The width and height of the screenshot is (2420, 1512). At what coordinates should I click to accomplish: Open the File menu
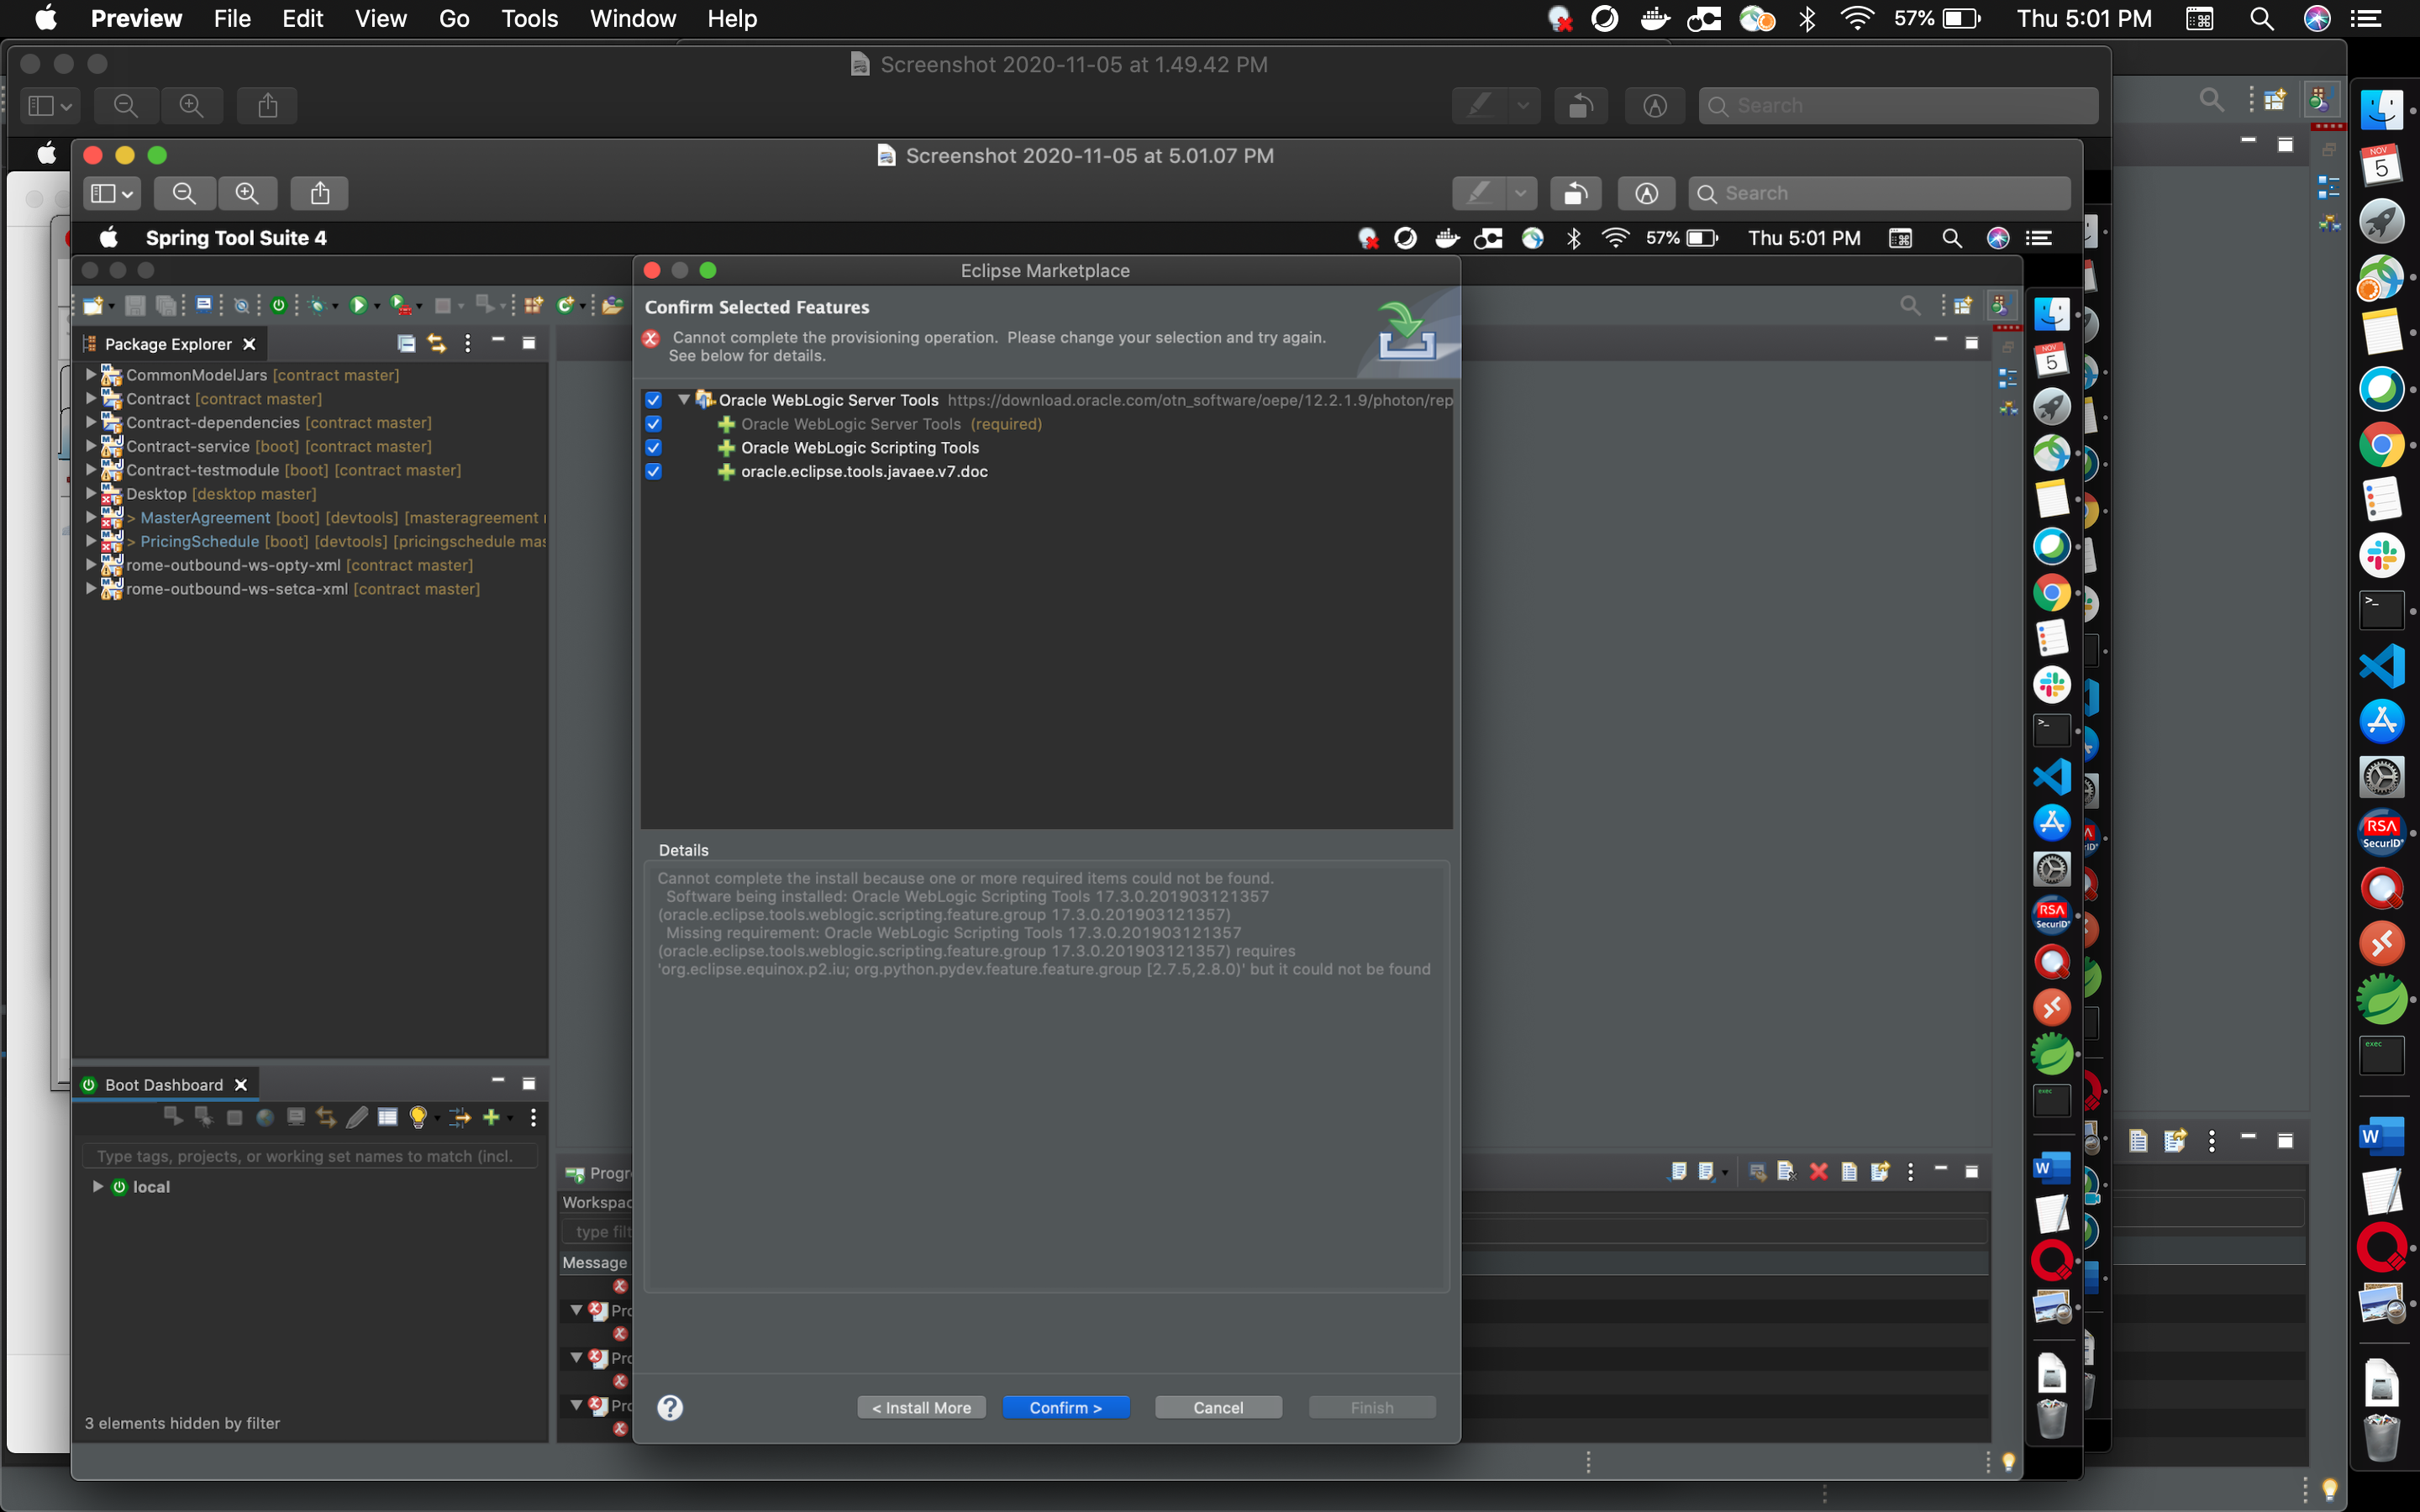coord(232,19)
